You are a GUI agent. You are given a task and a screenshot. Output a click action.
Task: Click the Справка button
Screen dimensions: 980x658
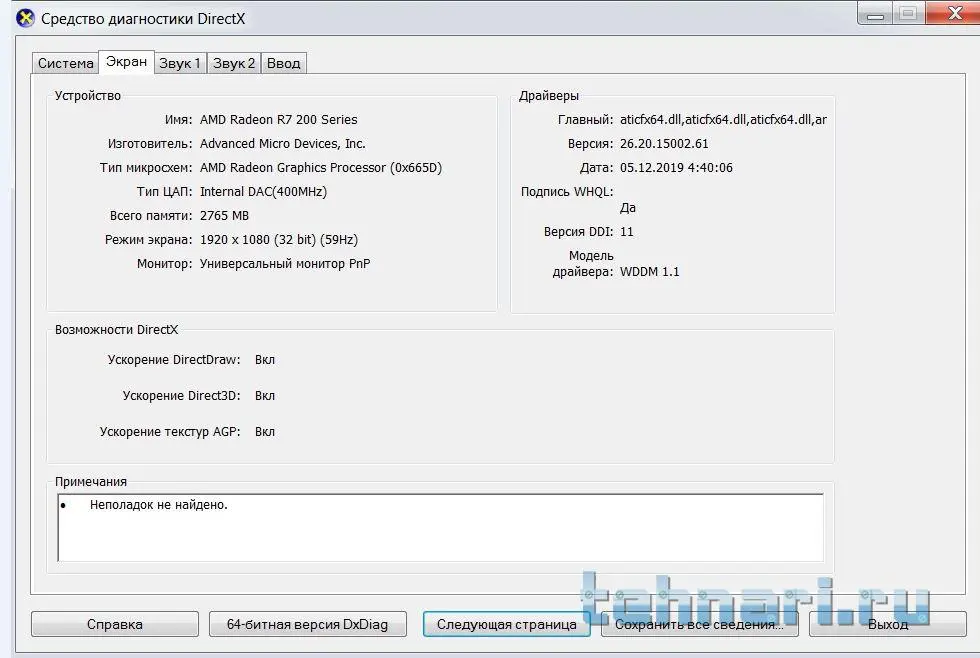click(115, 624)
